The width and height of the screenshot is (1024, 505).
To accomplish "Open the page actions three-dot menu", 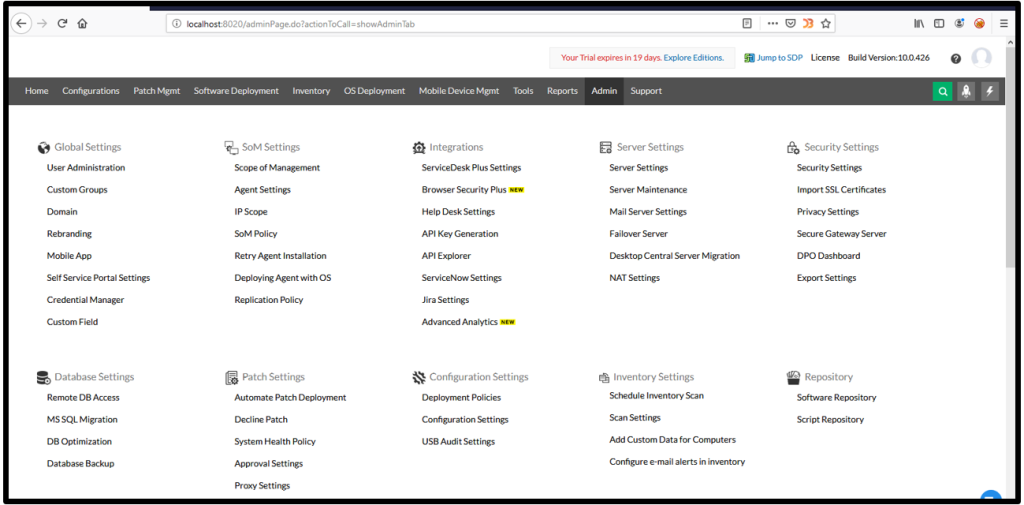I will 773,24.
